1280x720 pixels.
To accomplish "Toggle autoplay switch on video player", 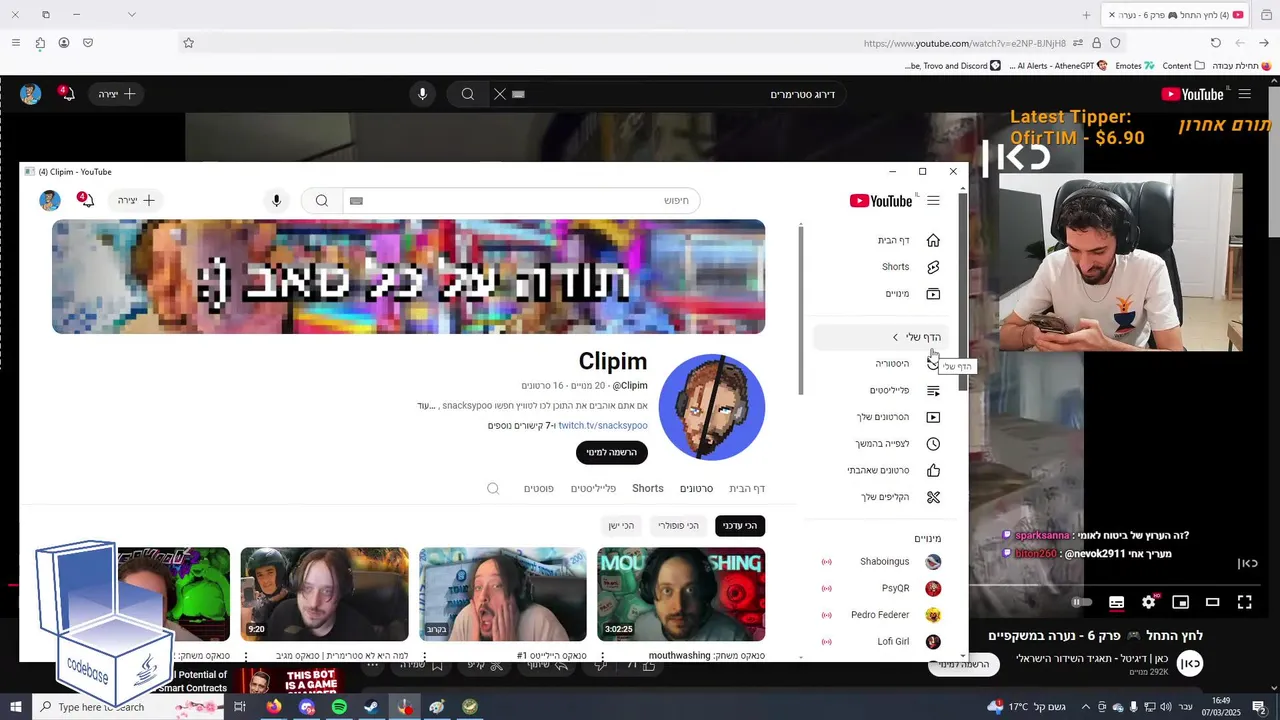I will [1082, 602].
